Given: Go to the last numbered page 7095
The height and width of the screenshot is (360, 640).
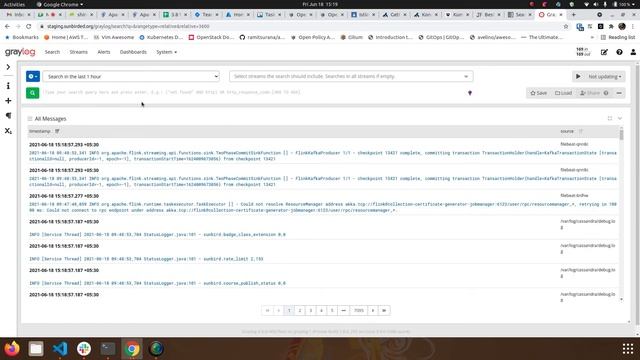Looking at the screenshot, I should tap(359, 311).
